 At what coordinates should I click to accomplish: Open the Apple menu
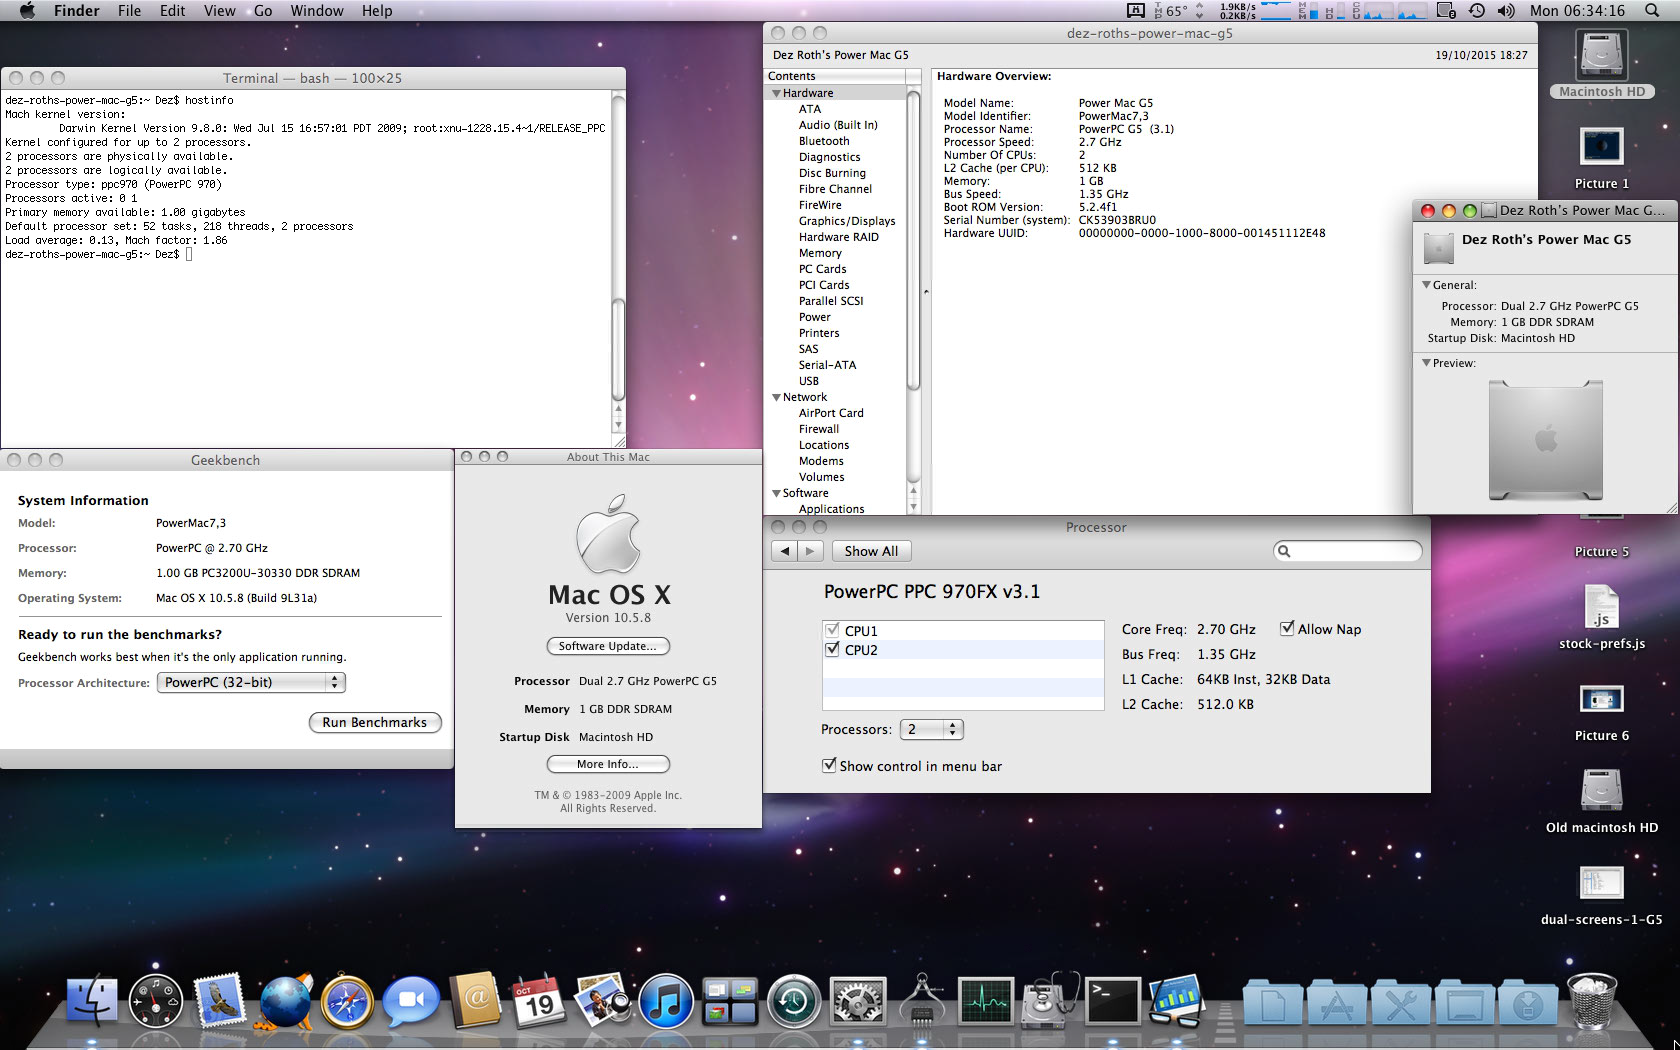pyautogui.click(x=27, y=11)
